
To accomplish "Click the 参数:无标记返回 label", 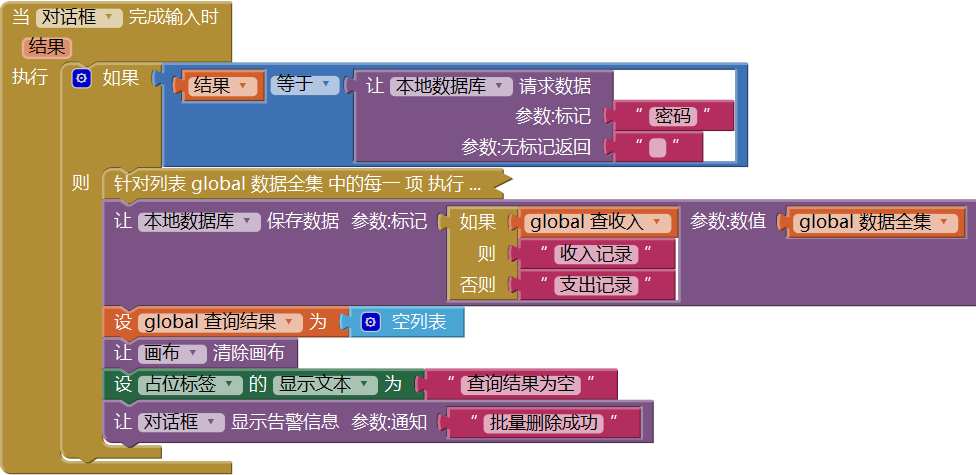I will 525,147.
